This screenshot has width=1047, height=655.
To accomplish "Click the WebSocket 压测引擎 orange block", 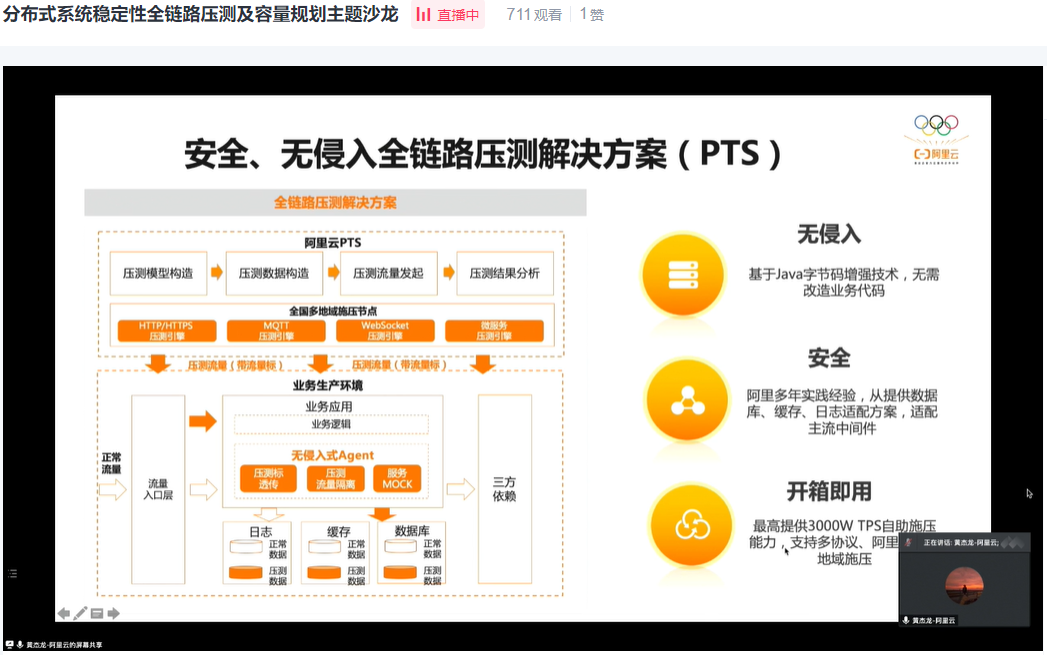I will 385,331.
